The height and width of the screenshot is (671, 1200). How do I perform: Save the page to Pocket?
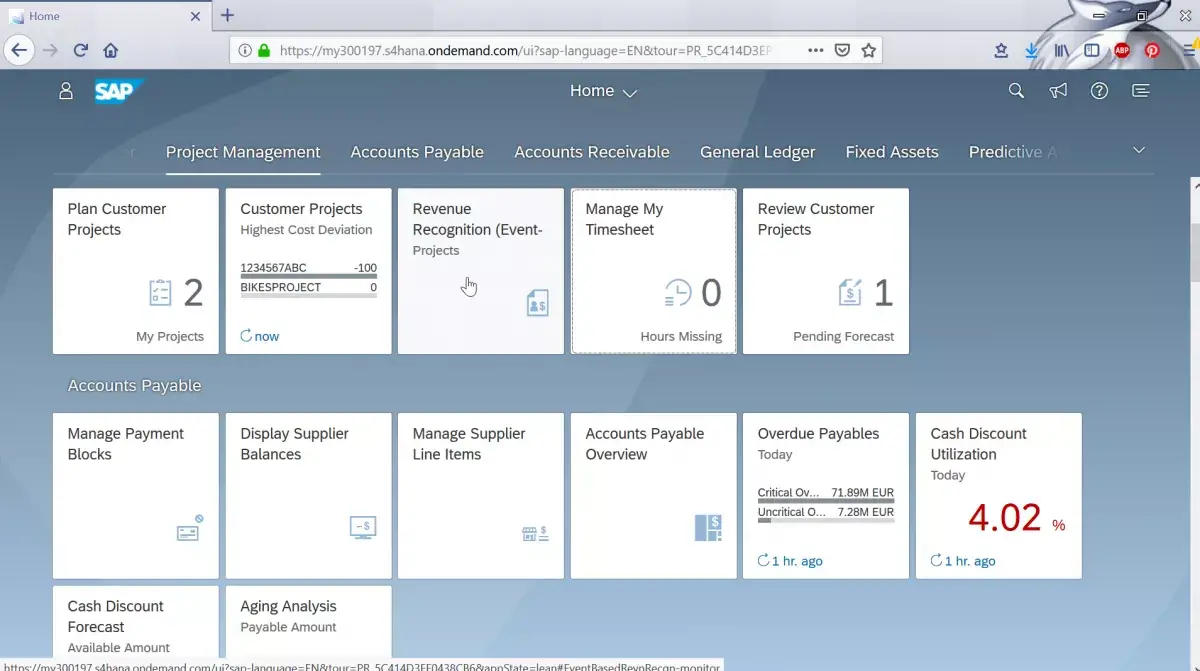coord(842,50)
